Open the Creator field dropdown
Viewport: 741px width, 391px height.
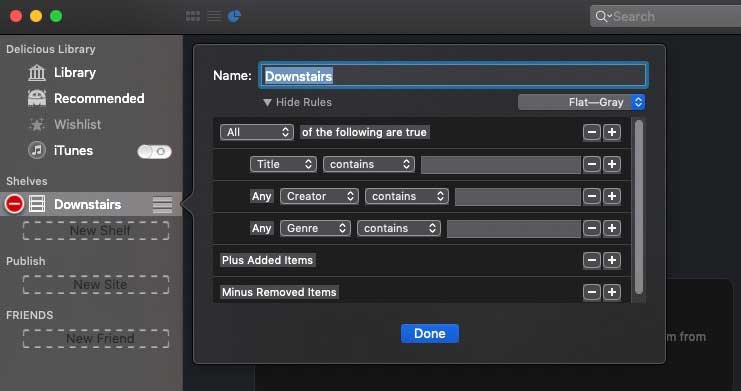319,196
